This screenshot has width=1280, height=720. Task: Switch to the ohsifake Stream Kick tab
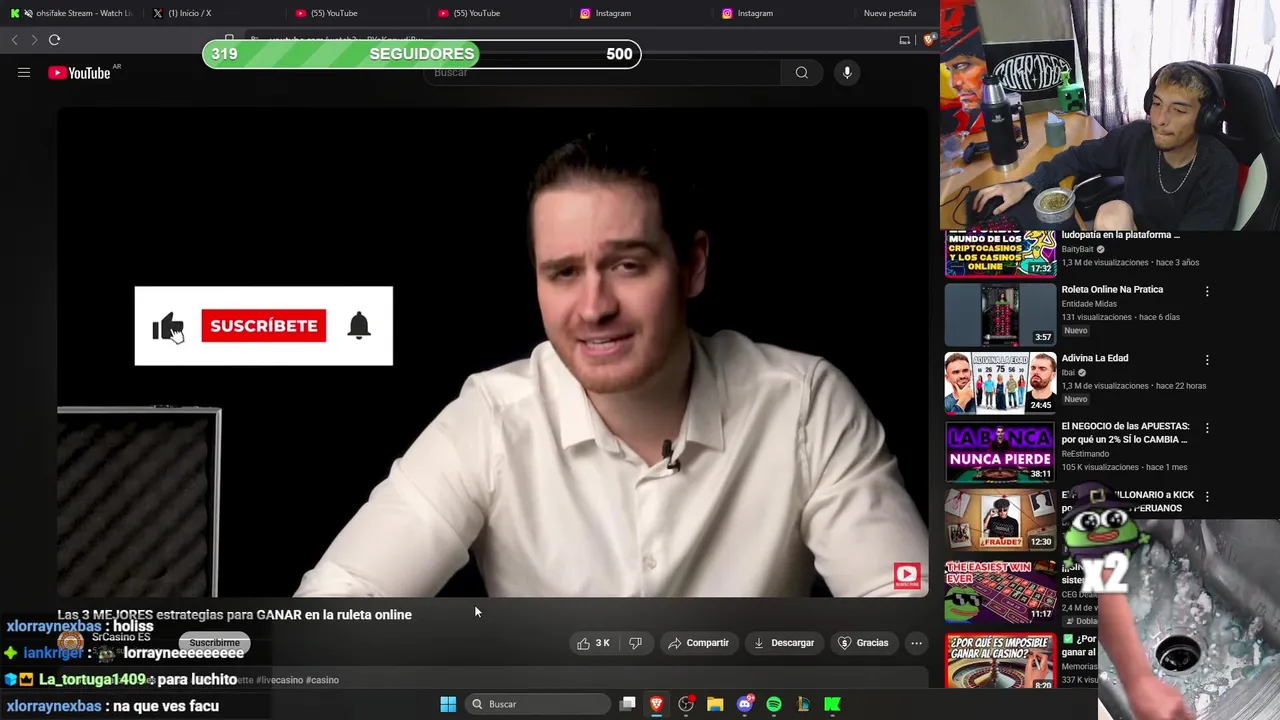[x=71, y=13]
